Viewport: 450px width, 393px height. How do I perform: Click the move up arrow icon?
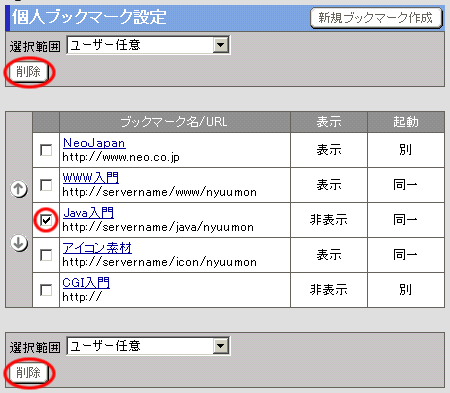(19, 189)
